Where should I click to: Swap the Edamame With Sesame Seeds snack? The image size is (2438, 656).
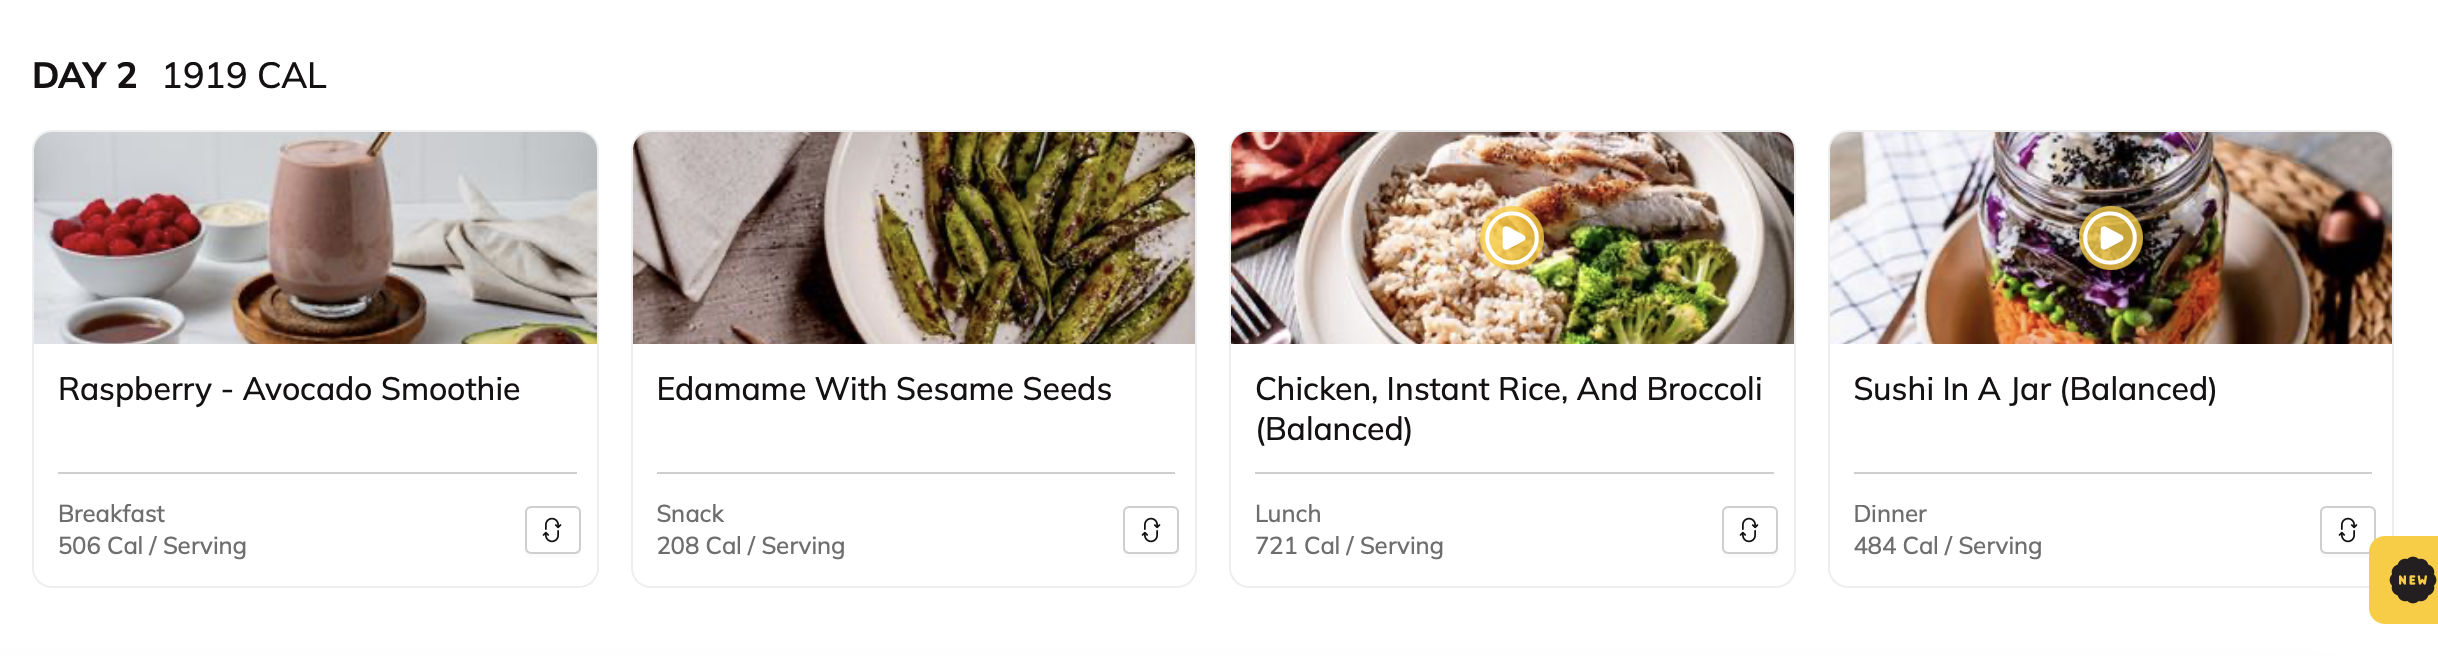pyautogui.click(x=1151, y=530)
